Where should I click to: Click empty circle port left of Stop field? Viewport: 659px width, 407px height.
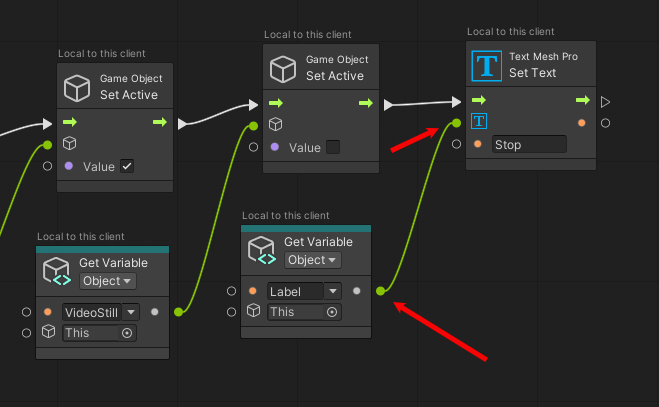pos(456,144)
